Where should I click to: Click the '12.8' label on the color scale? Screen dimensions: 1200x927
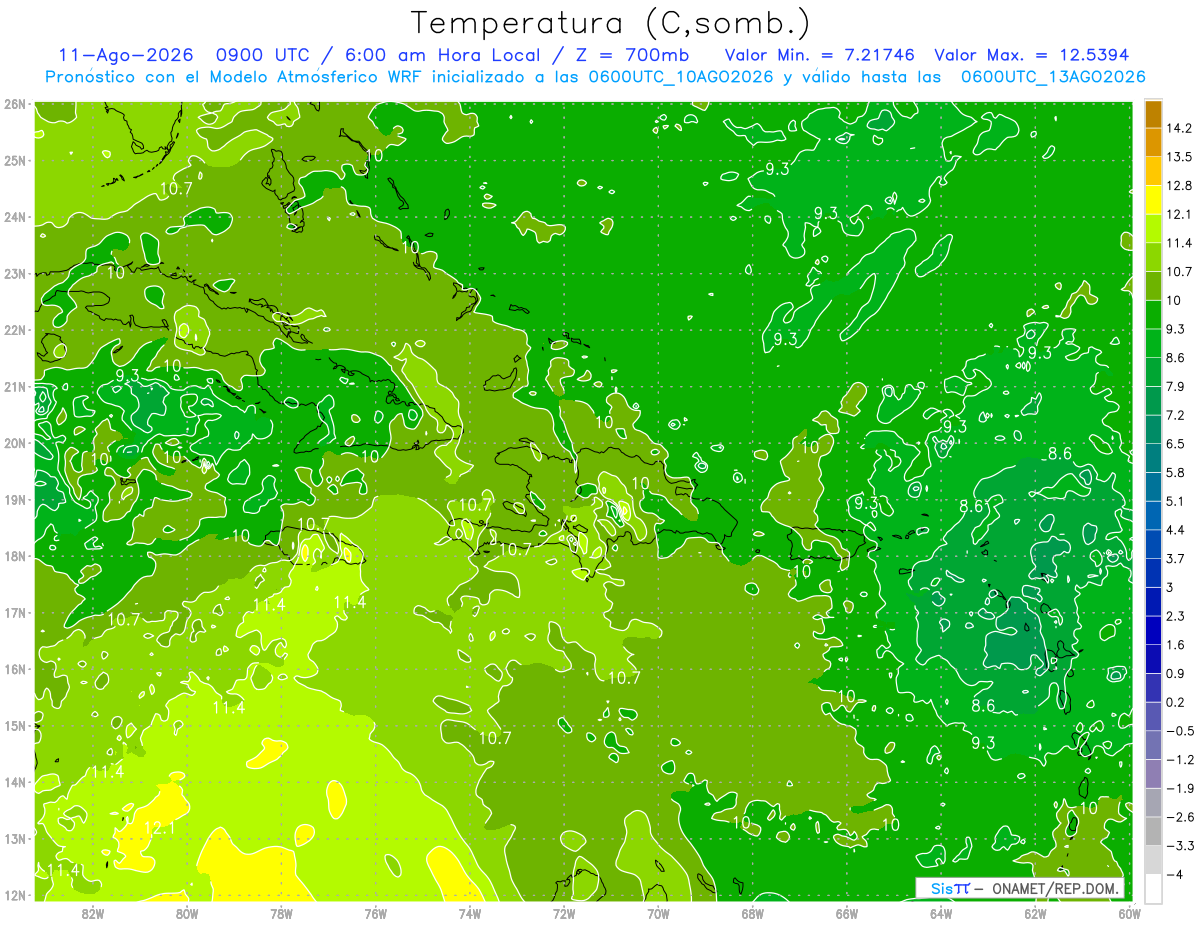[1179, 185]
